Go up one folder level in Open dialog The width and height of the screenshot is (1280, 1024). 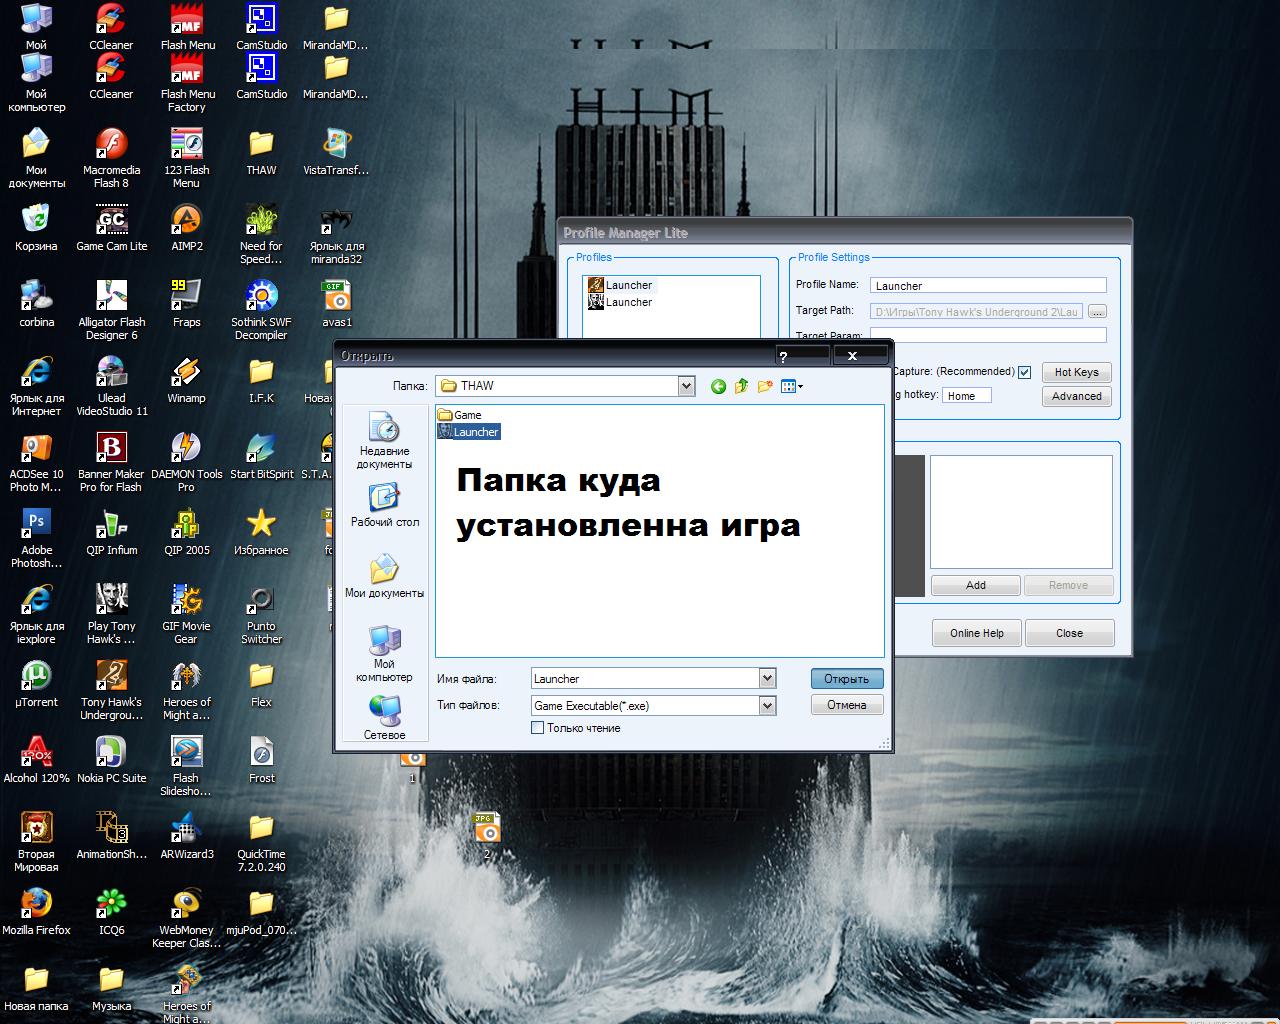click(741, 386)
